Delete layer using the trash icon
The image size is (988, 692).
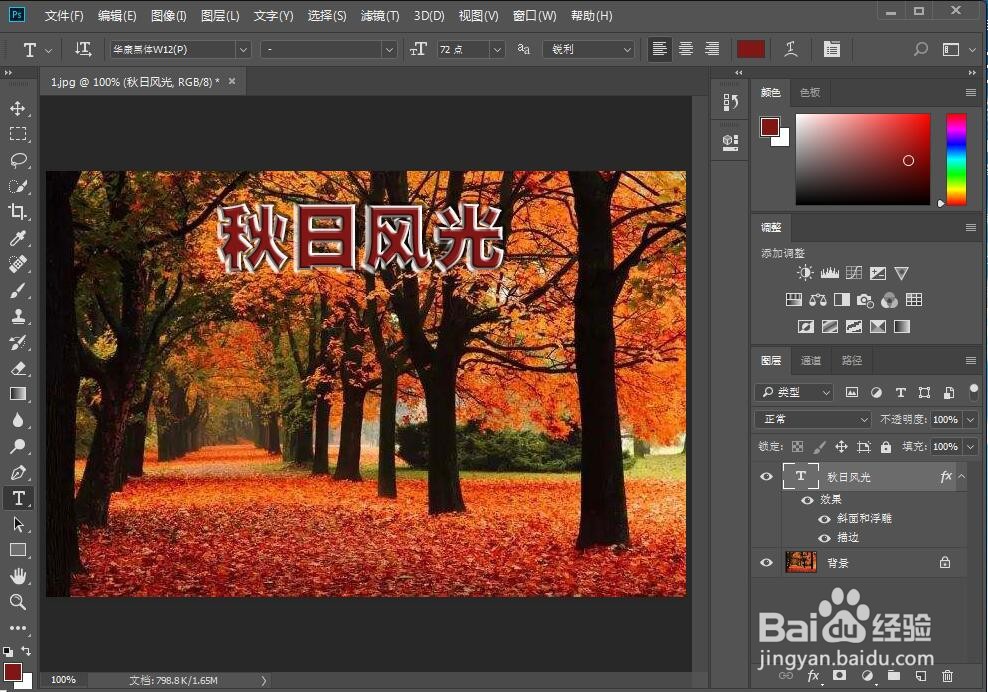[x=947, y=677]
